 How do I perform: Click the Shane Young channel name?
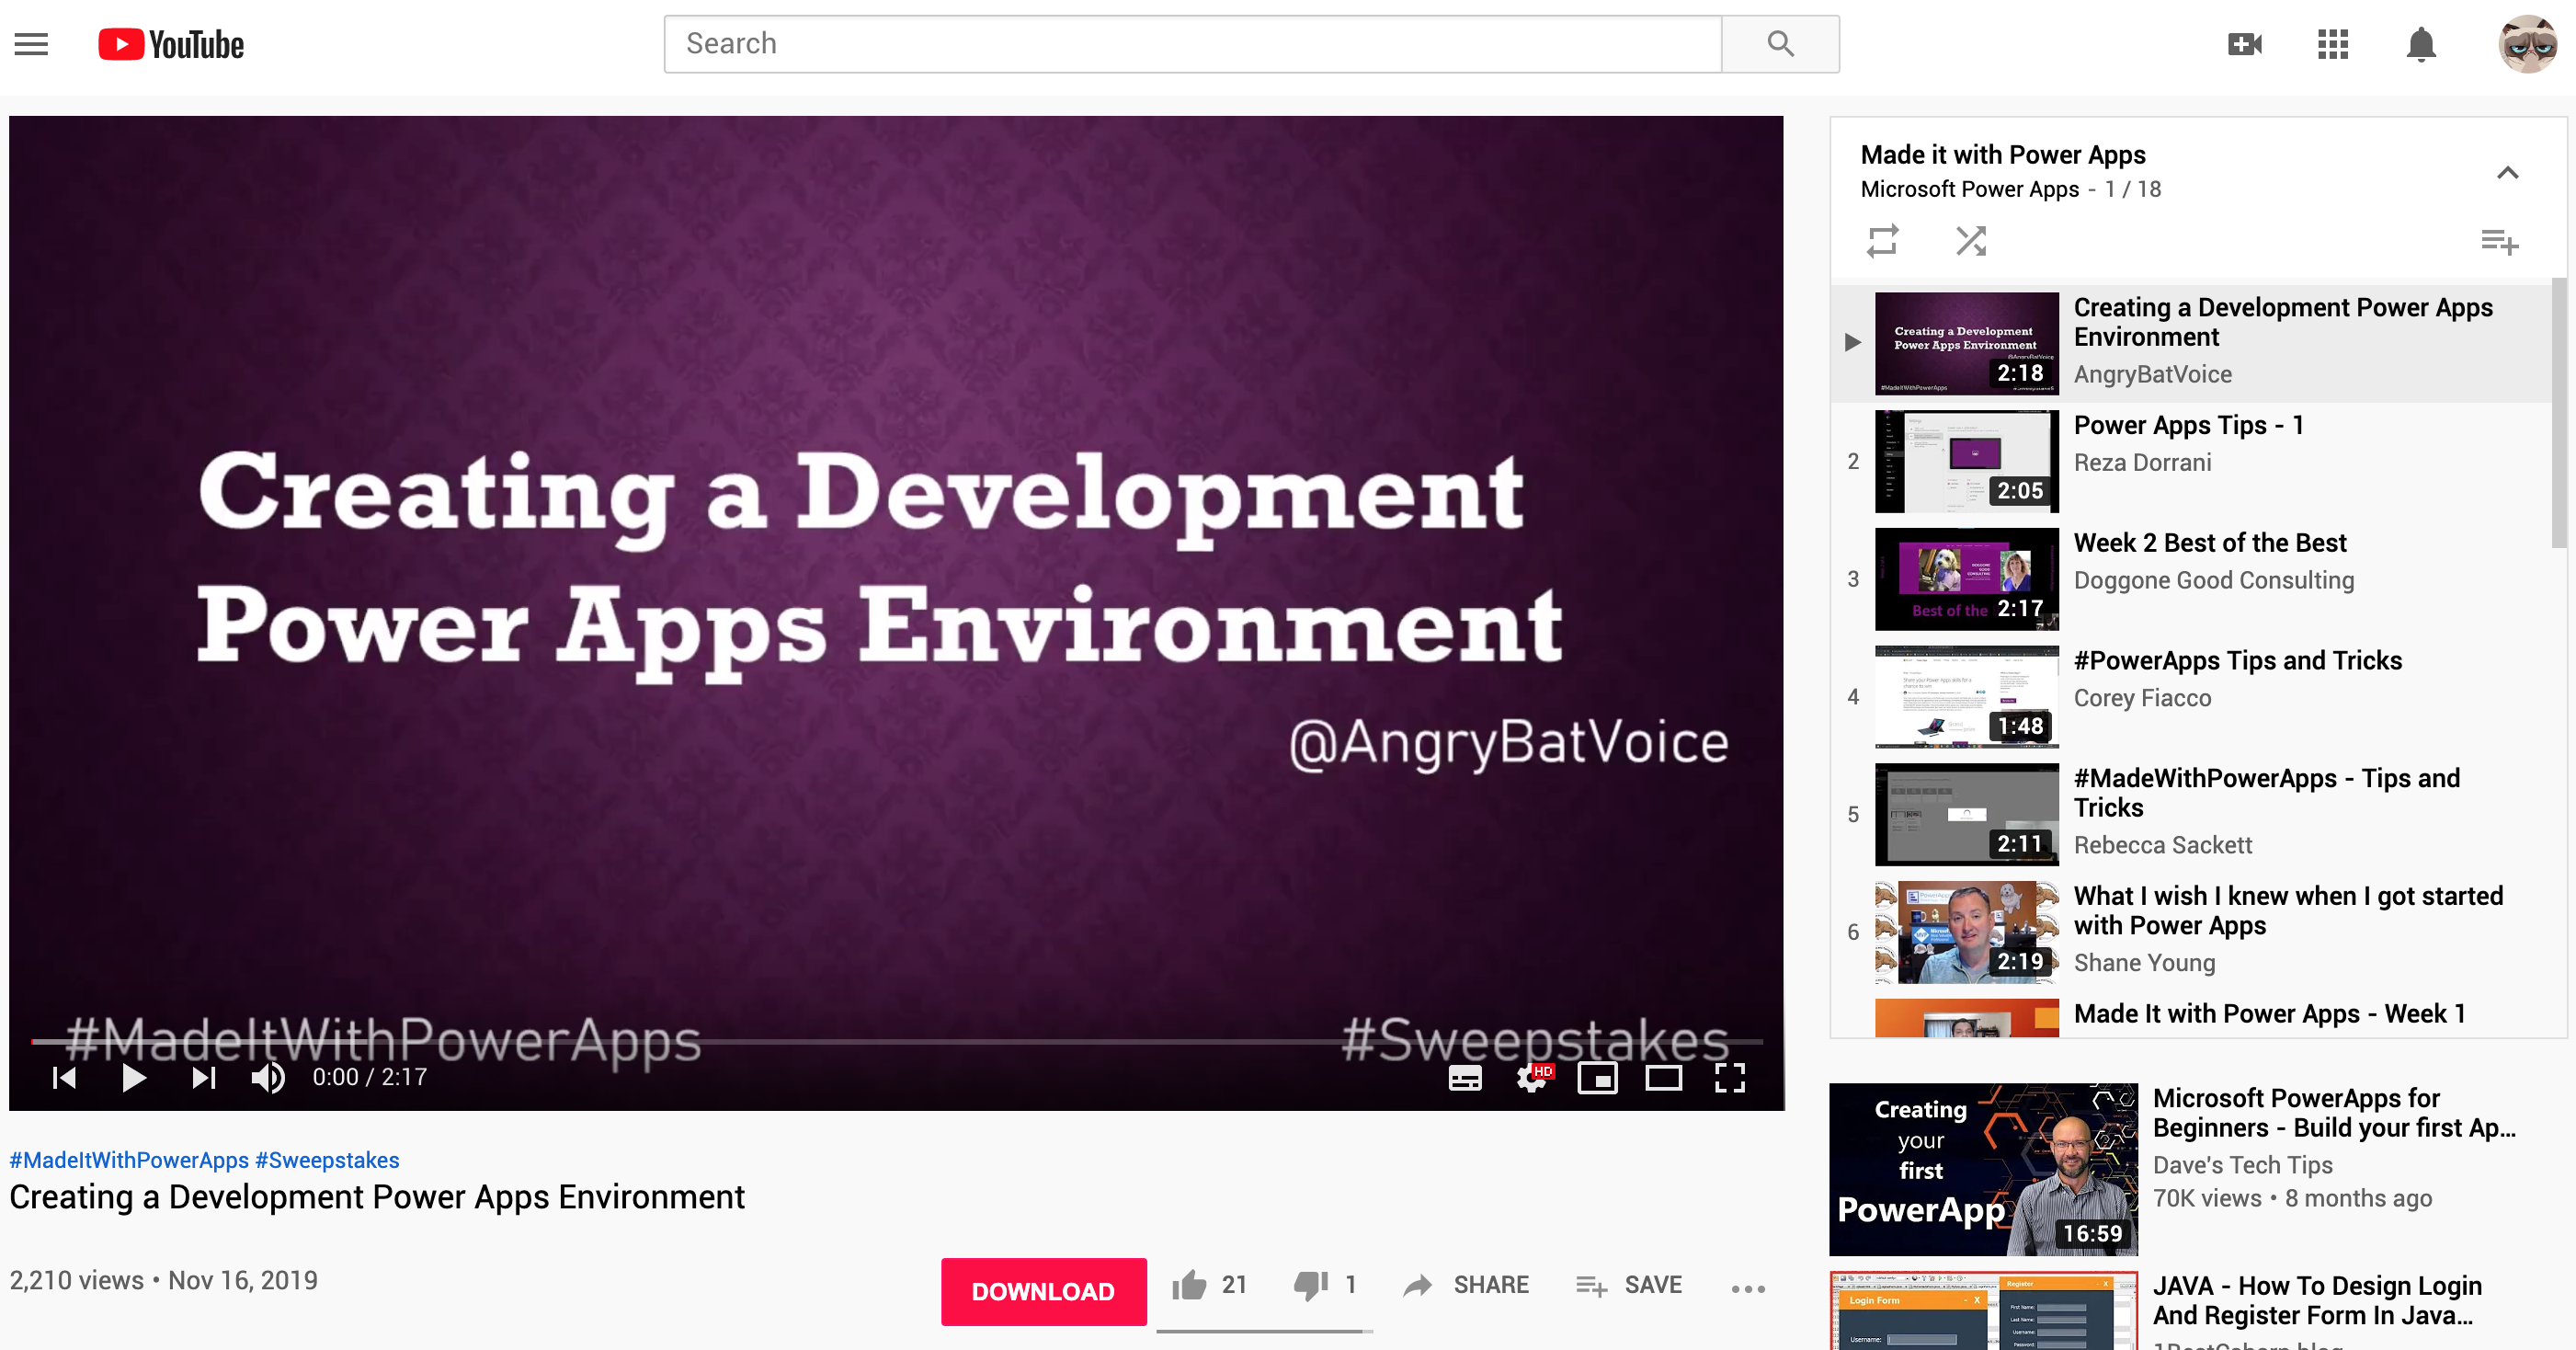[x=2144, y=963]
